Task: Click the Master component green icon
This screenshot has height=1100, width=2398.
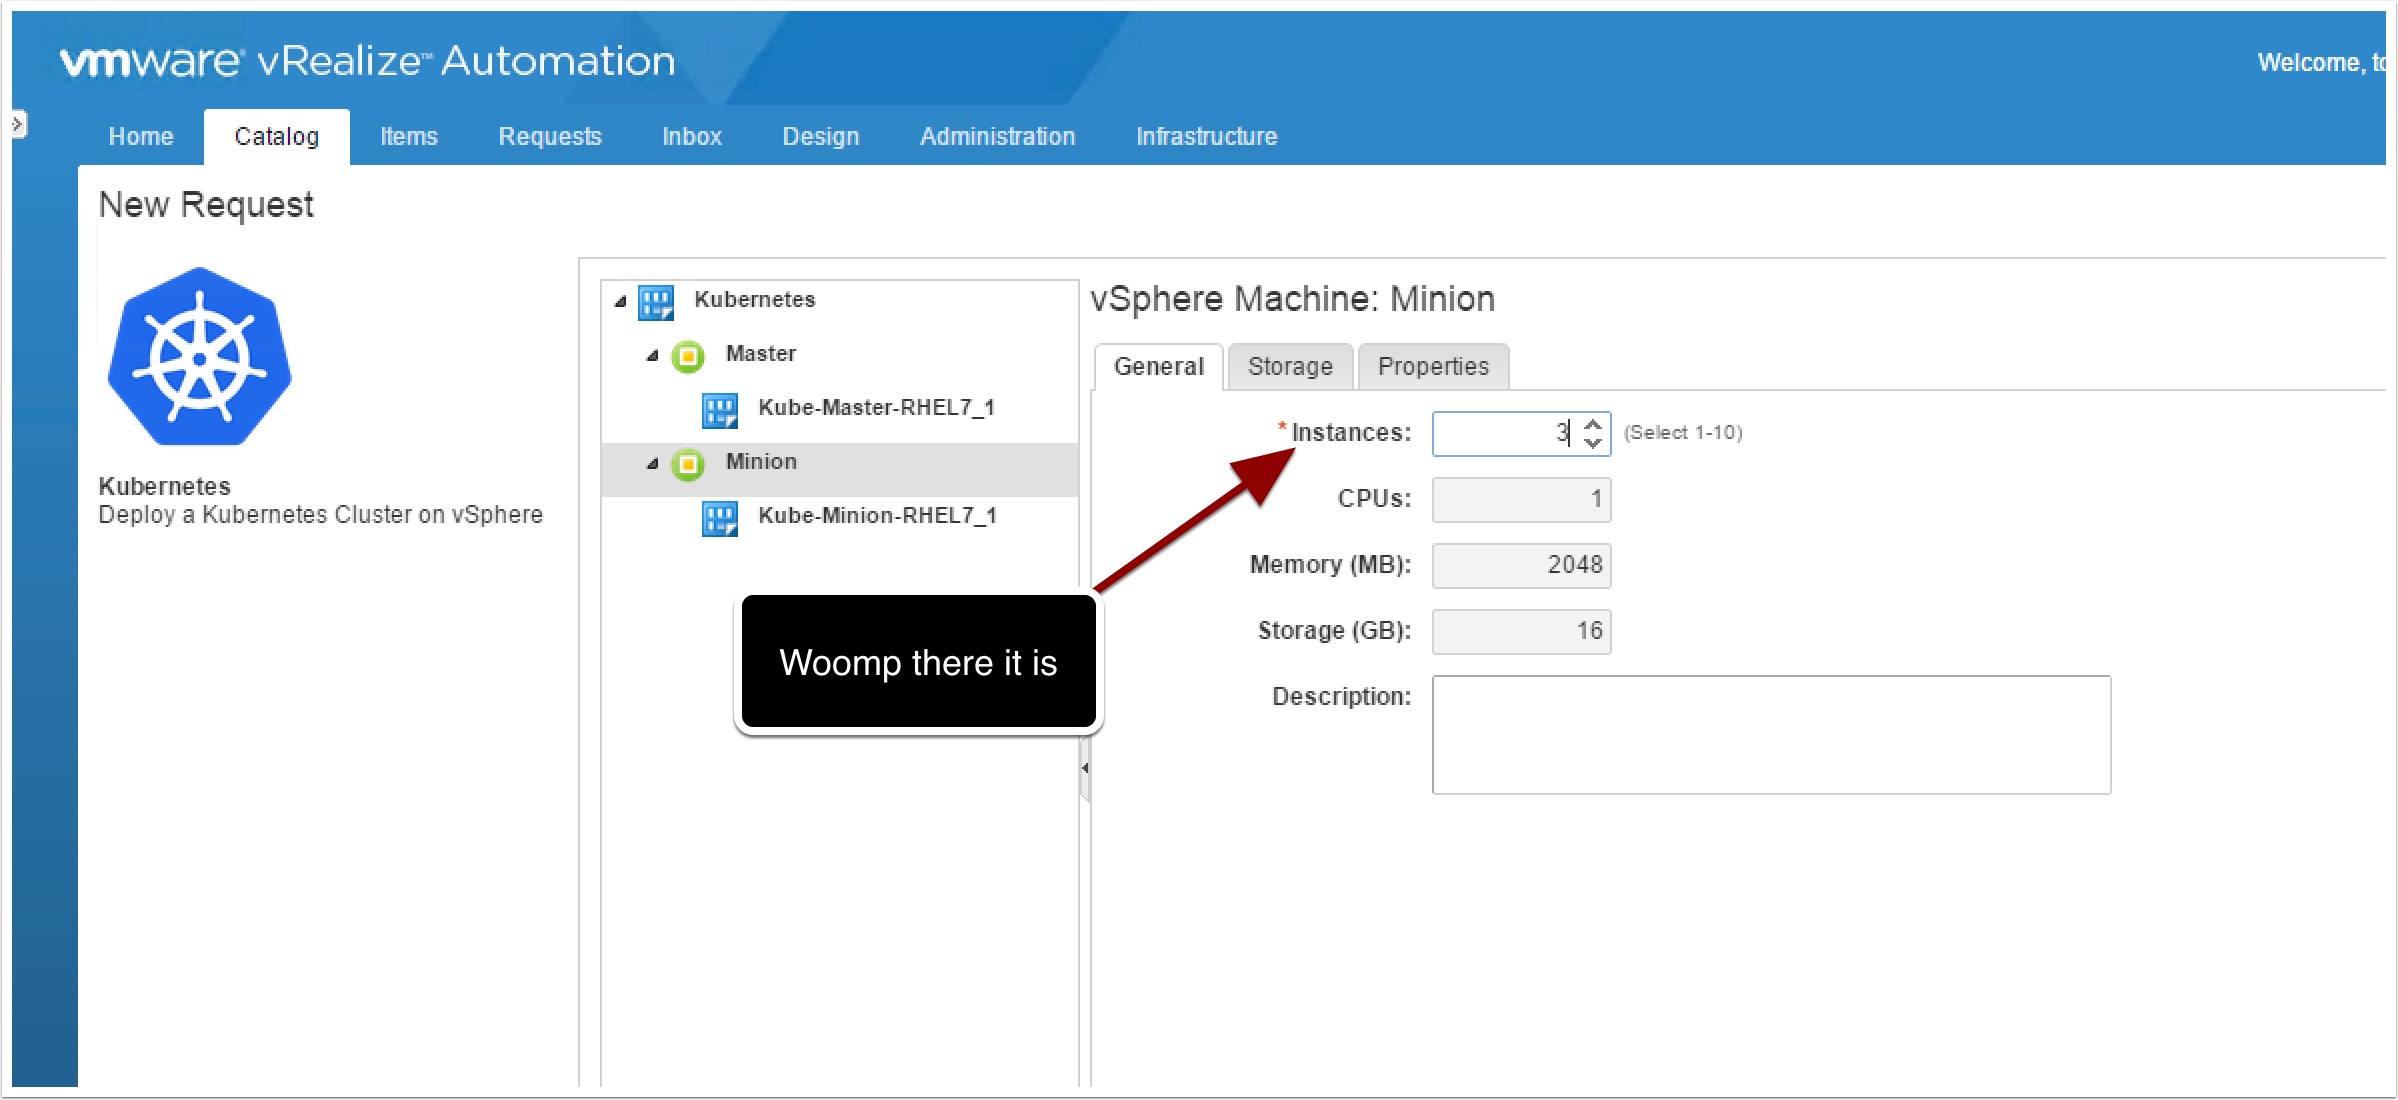Action: [x=688, y=356]
